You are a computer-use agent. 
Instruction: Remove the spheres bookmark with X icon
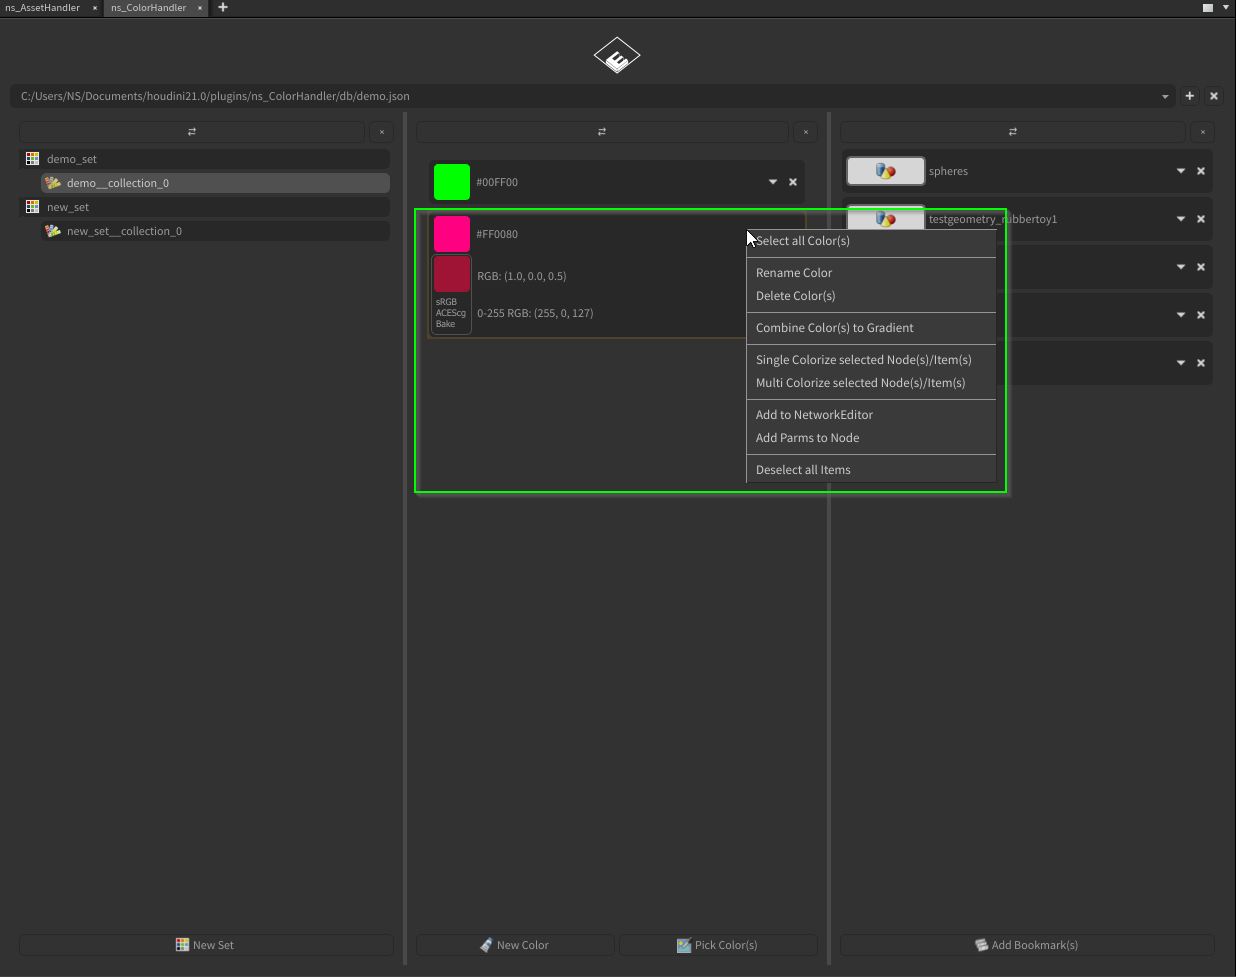point(1201,171)
